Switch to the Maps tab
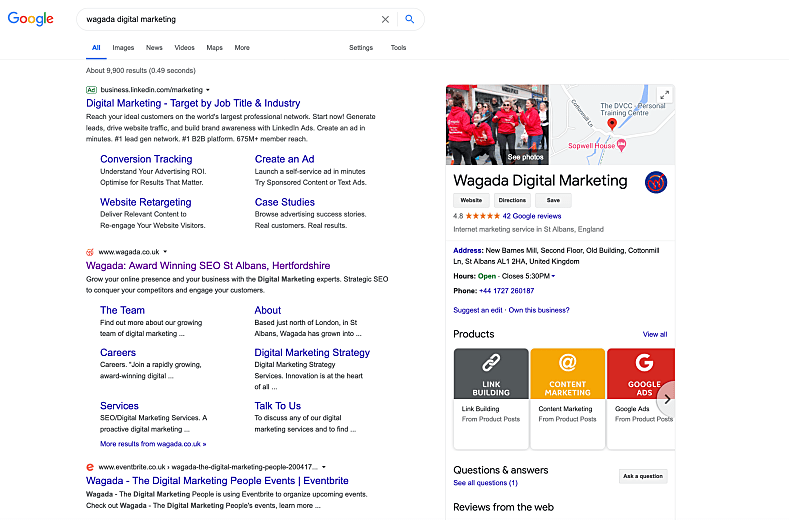 pyautogui.click(x=214, y=47)
